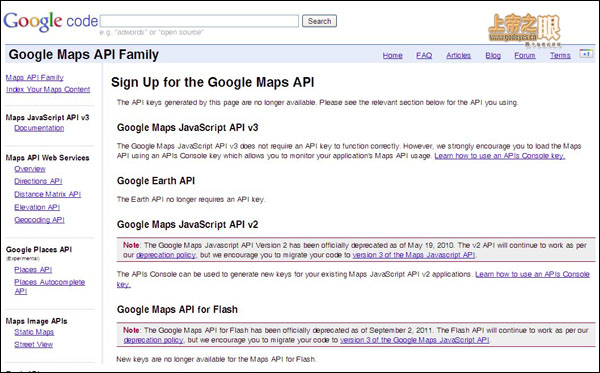
Task: Click the Google Maps JavaScript API v3 heading
Action: (188, 127)
